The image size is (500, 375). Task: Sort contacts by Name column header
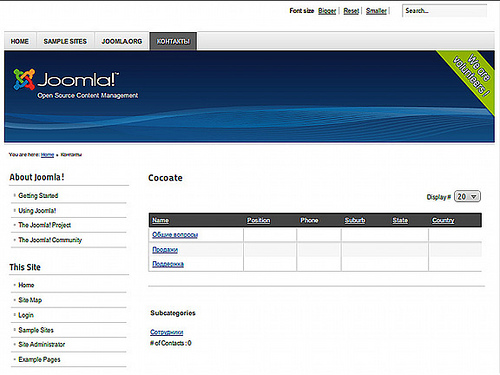[160, 220]
